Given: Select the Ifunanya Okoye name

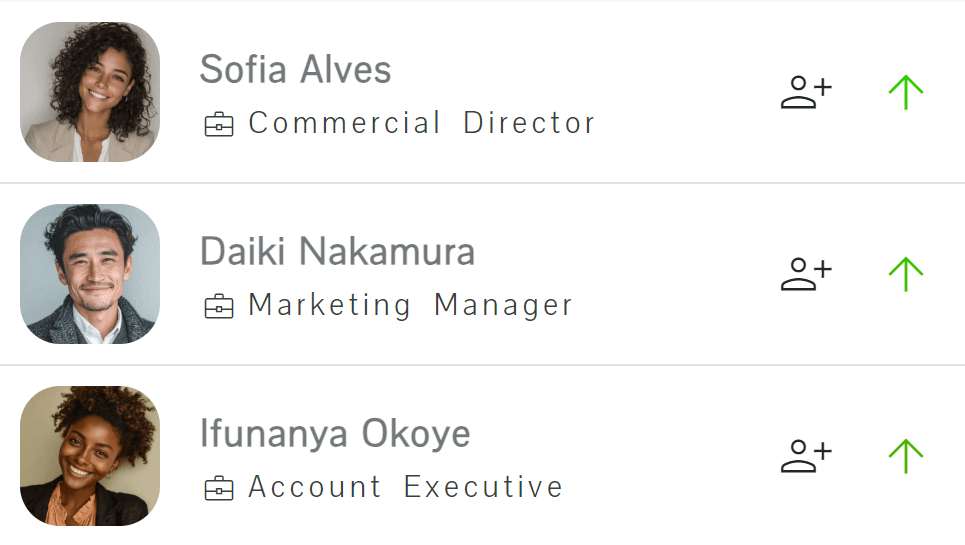Looking at the screenshot, I should pyautogui.click(x=335, y=434).
